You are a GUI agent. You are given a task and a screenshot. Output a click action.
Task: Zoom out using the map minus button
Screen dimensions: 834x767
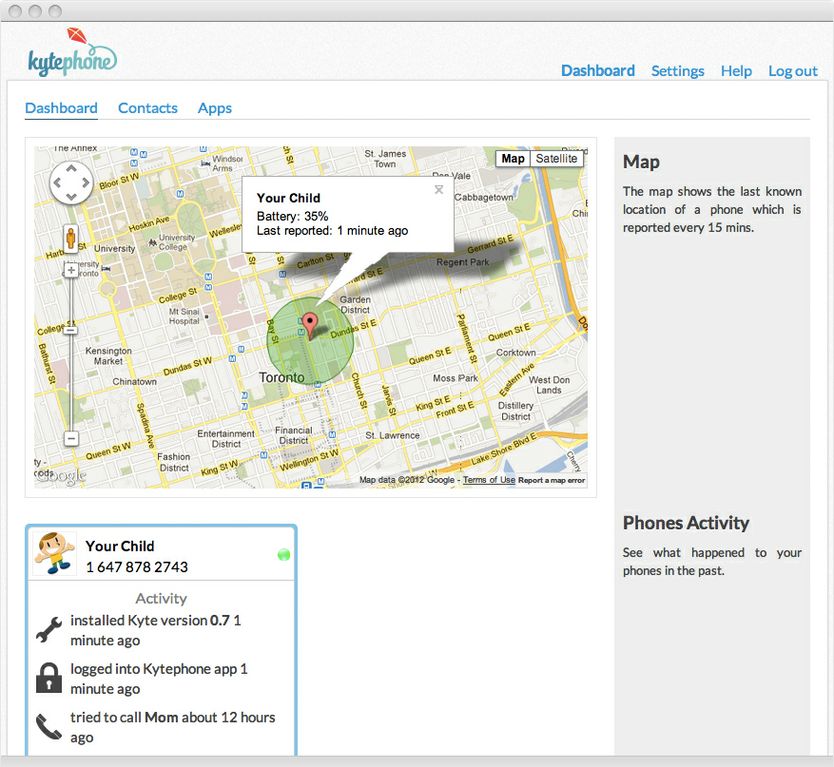[x=71, y=438]
